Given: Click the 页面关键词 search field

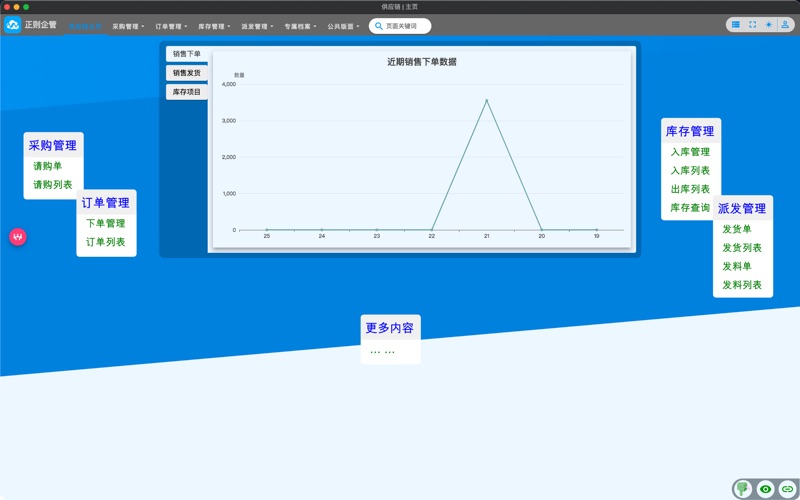Looking at the screenshot, I should (407, 26).
